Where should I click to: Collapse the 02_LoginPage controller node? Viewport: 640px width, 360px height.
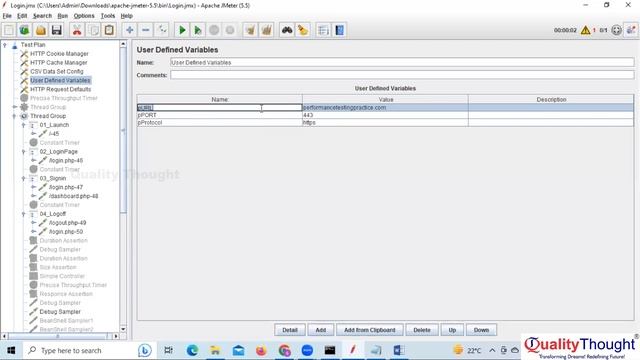(24, 151)
